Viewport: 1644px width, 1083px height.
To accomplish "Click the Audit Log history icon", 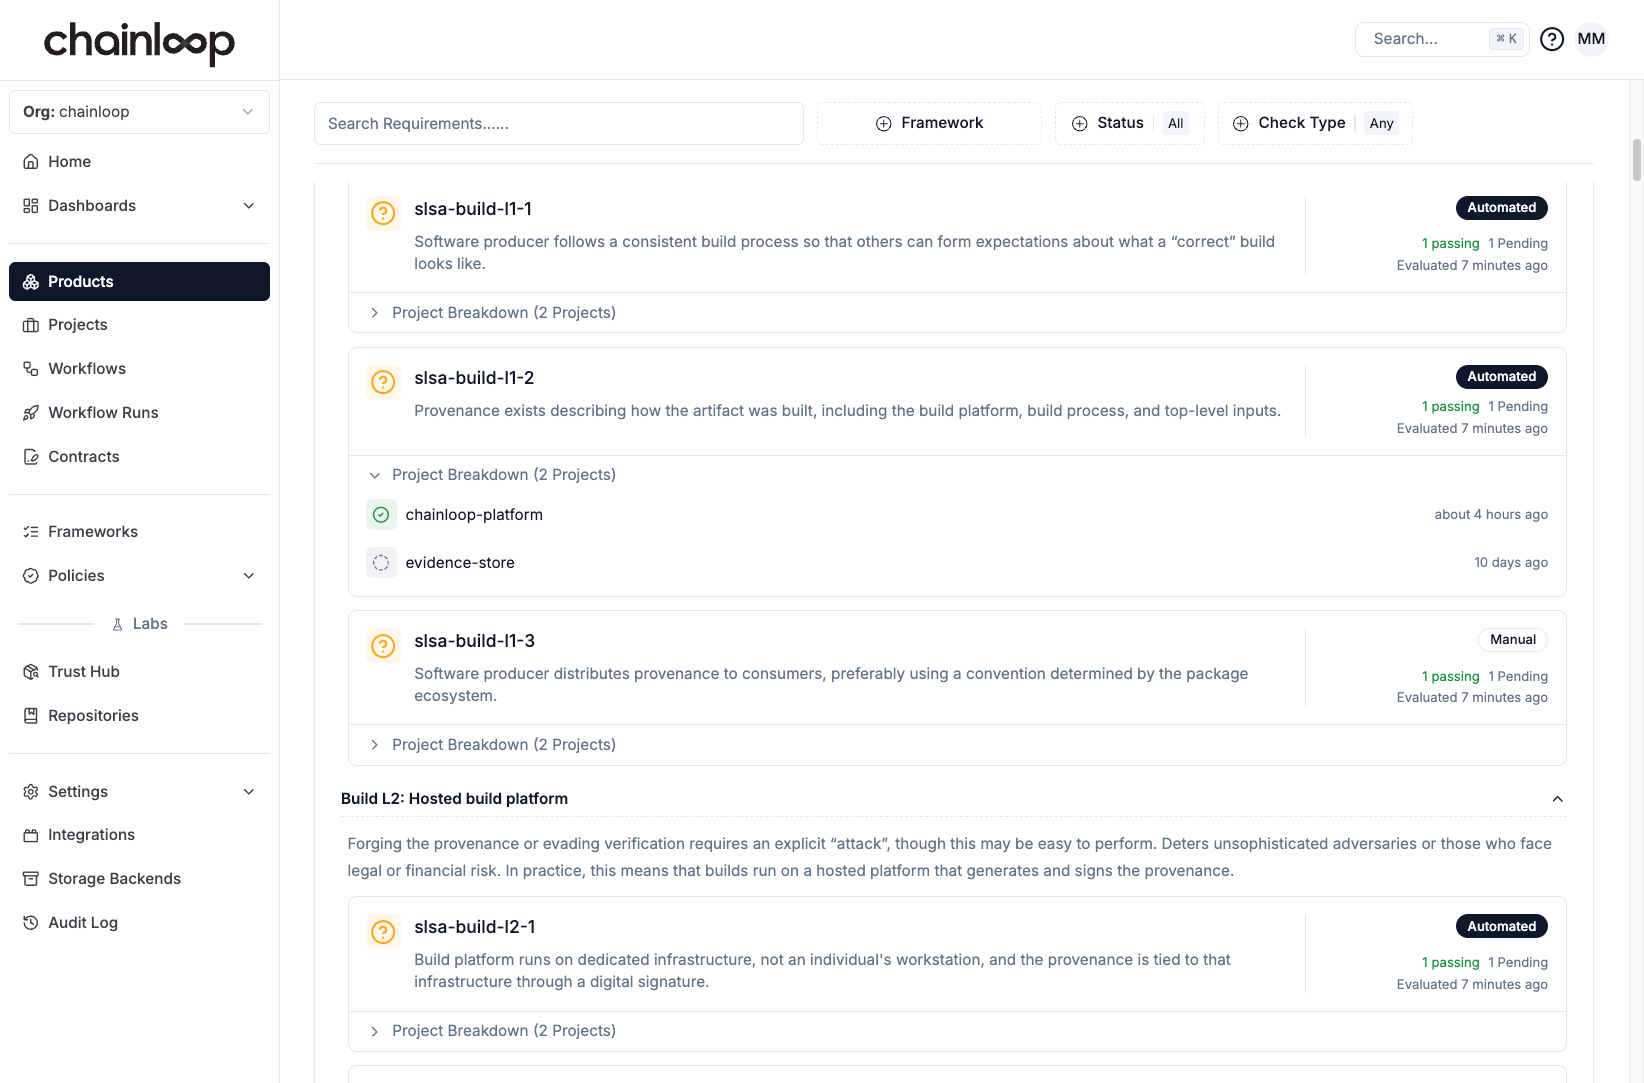I will coord(31,923).
